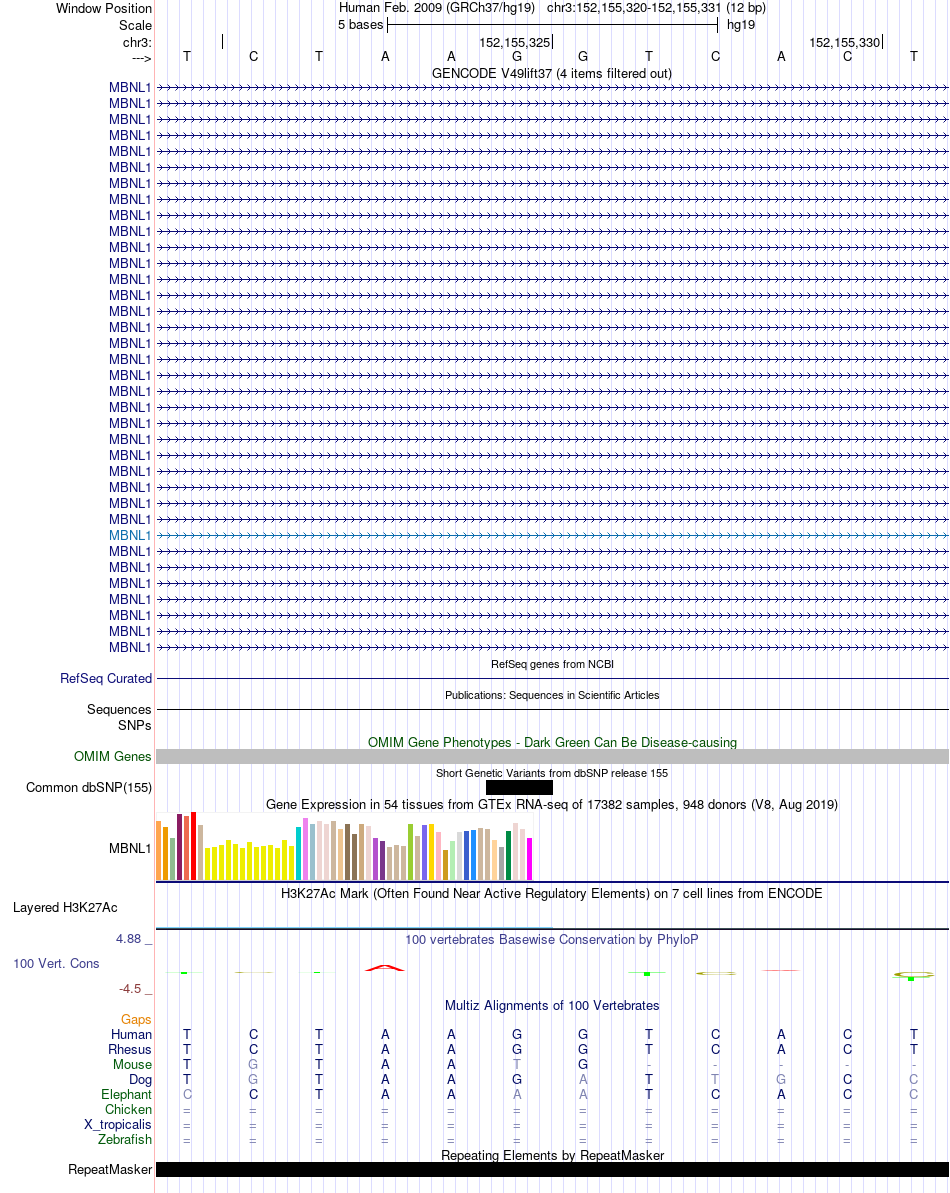Open 'Publications: Sequences in Scientific Articles' title
Viewport: 950px width, 1193px height.
[552, 695]
